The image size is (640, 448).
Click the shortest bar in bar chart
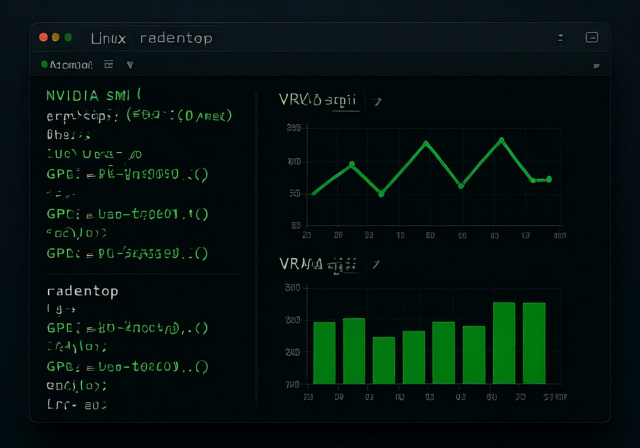click(384, 360)
